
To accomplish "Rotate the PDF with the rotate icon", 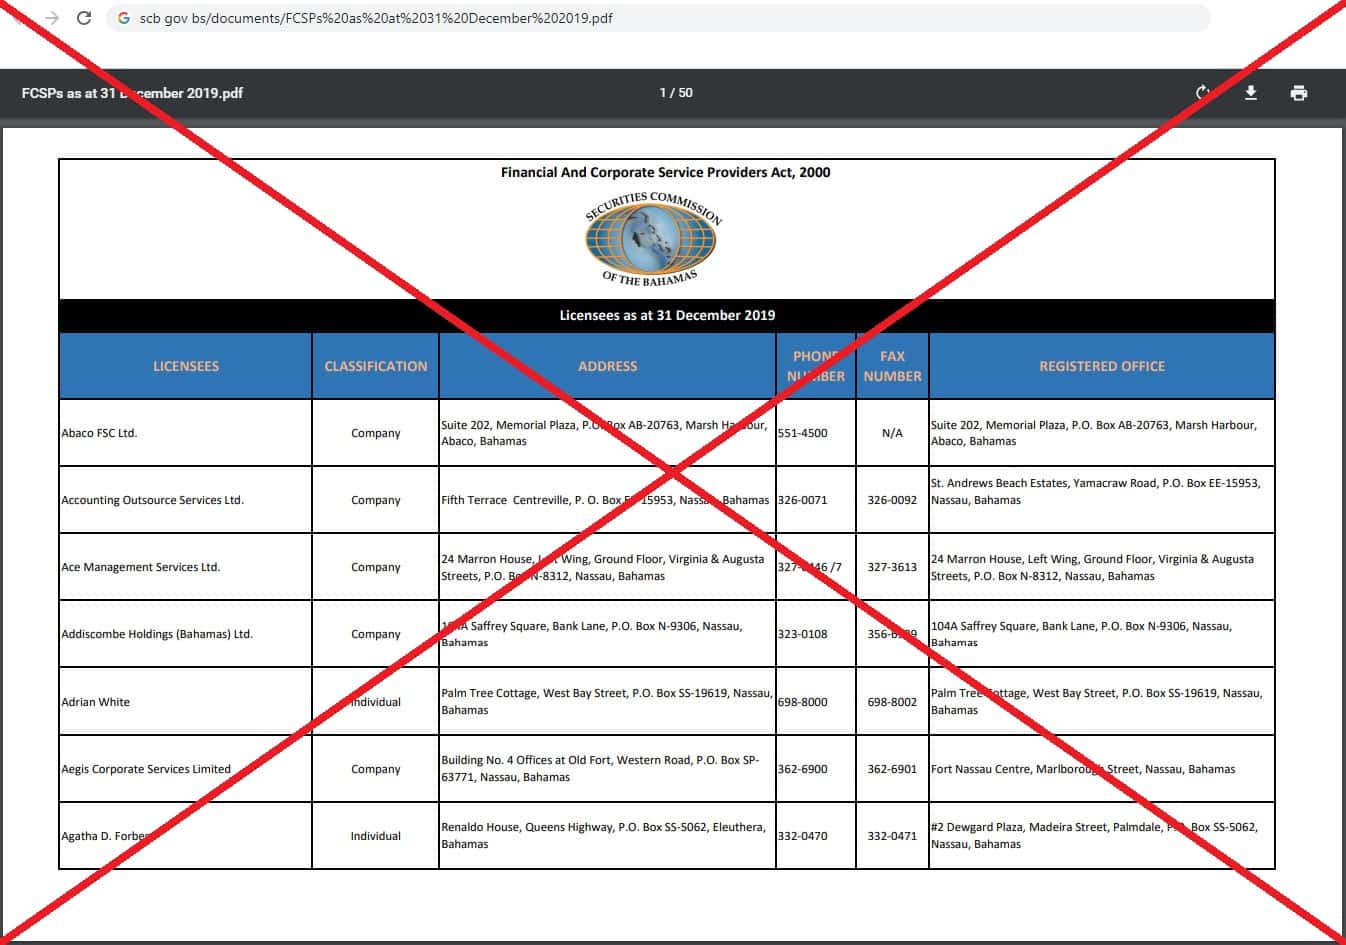I will pyautogui.click(x=1204, y=93).
